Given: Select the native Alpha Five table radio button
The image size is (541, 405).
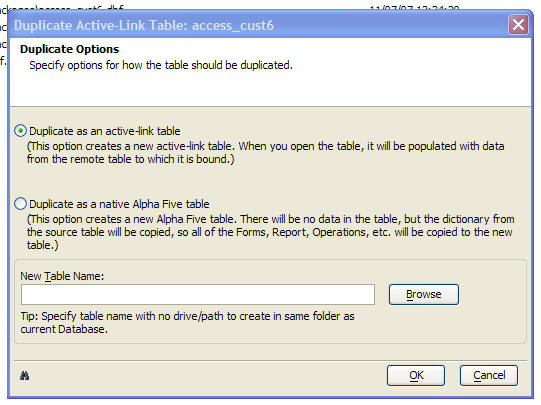Looking at the screenshot, I should [x=20, y=204].
